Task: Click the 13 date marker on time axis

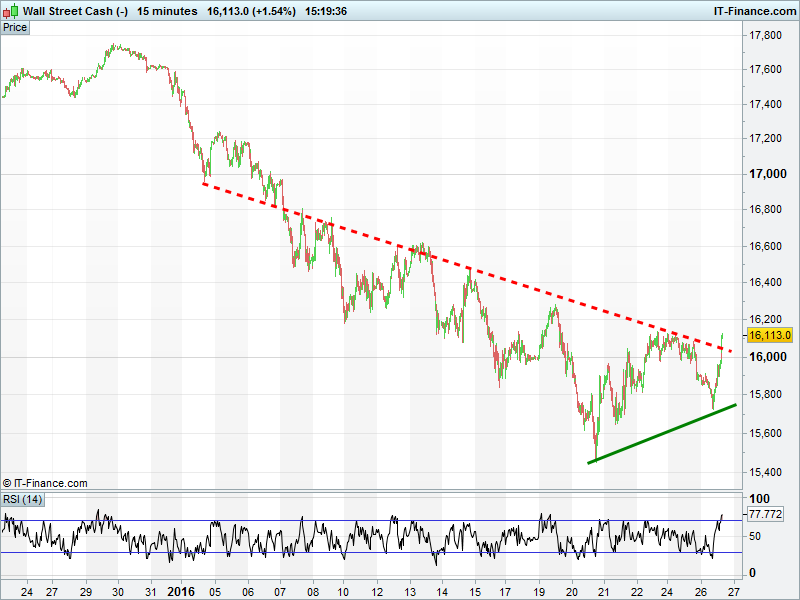Action: click(409, 591)
